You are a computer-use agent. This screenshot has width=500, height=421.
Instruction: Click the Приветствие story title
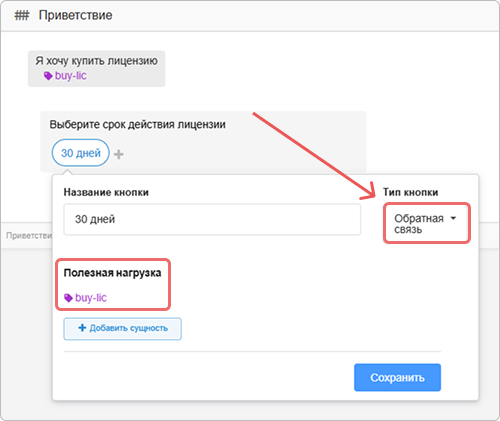pyautogui.click(x=76, y=15)
